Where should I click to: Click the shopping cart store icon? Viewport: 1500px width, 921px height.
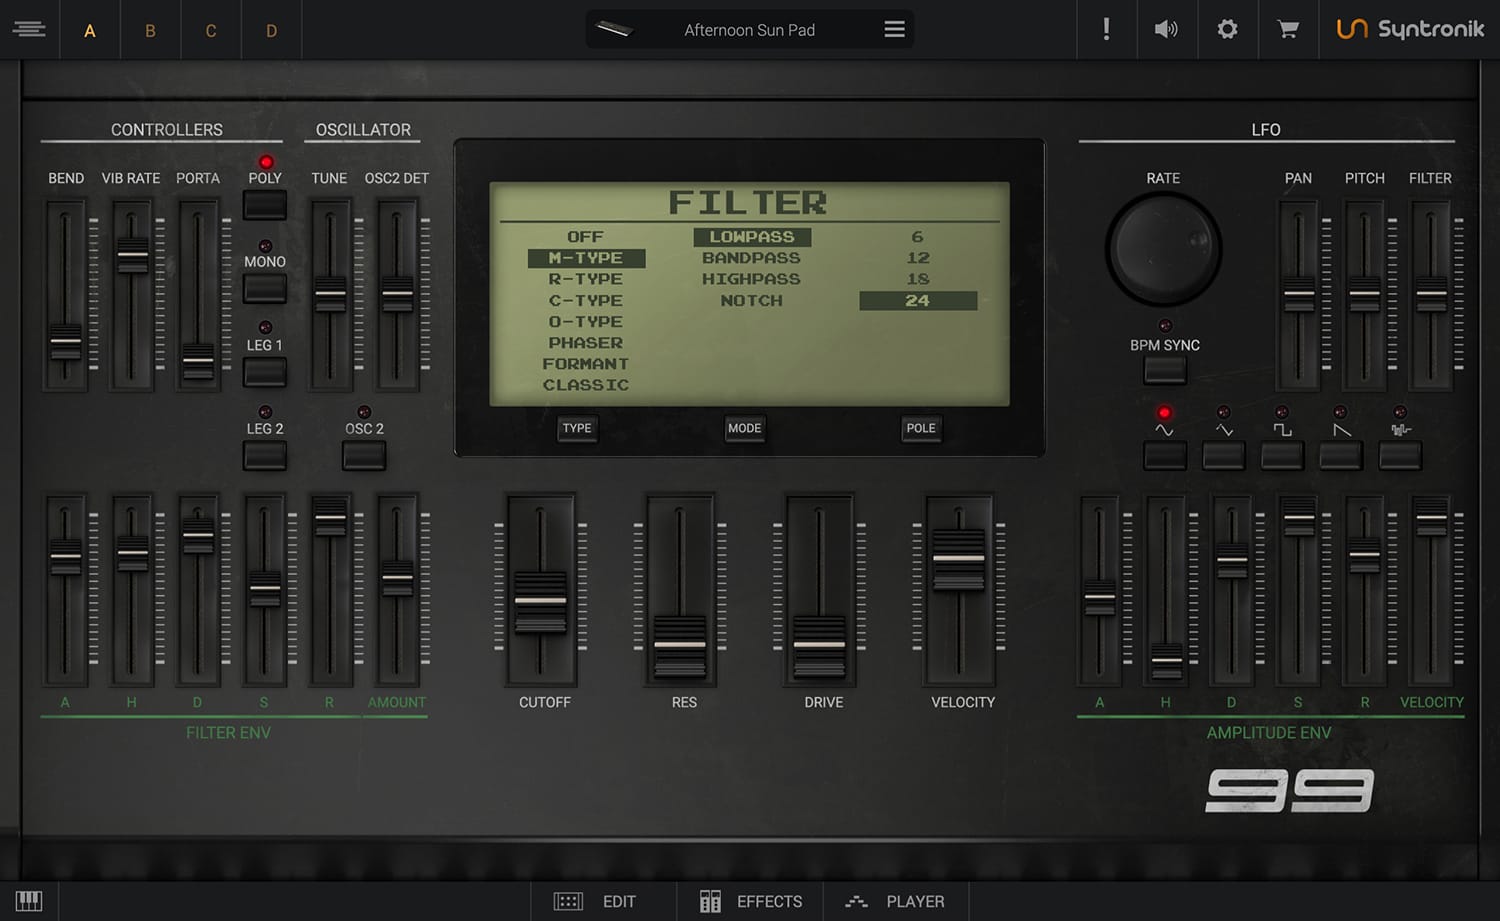[1288, 30]
